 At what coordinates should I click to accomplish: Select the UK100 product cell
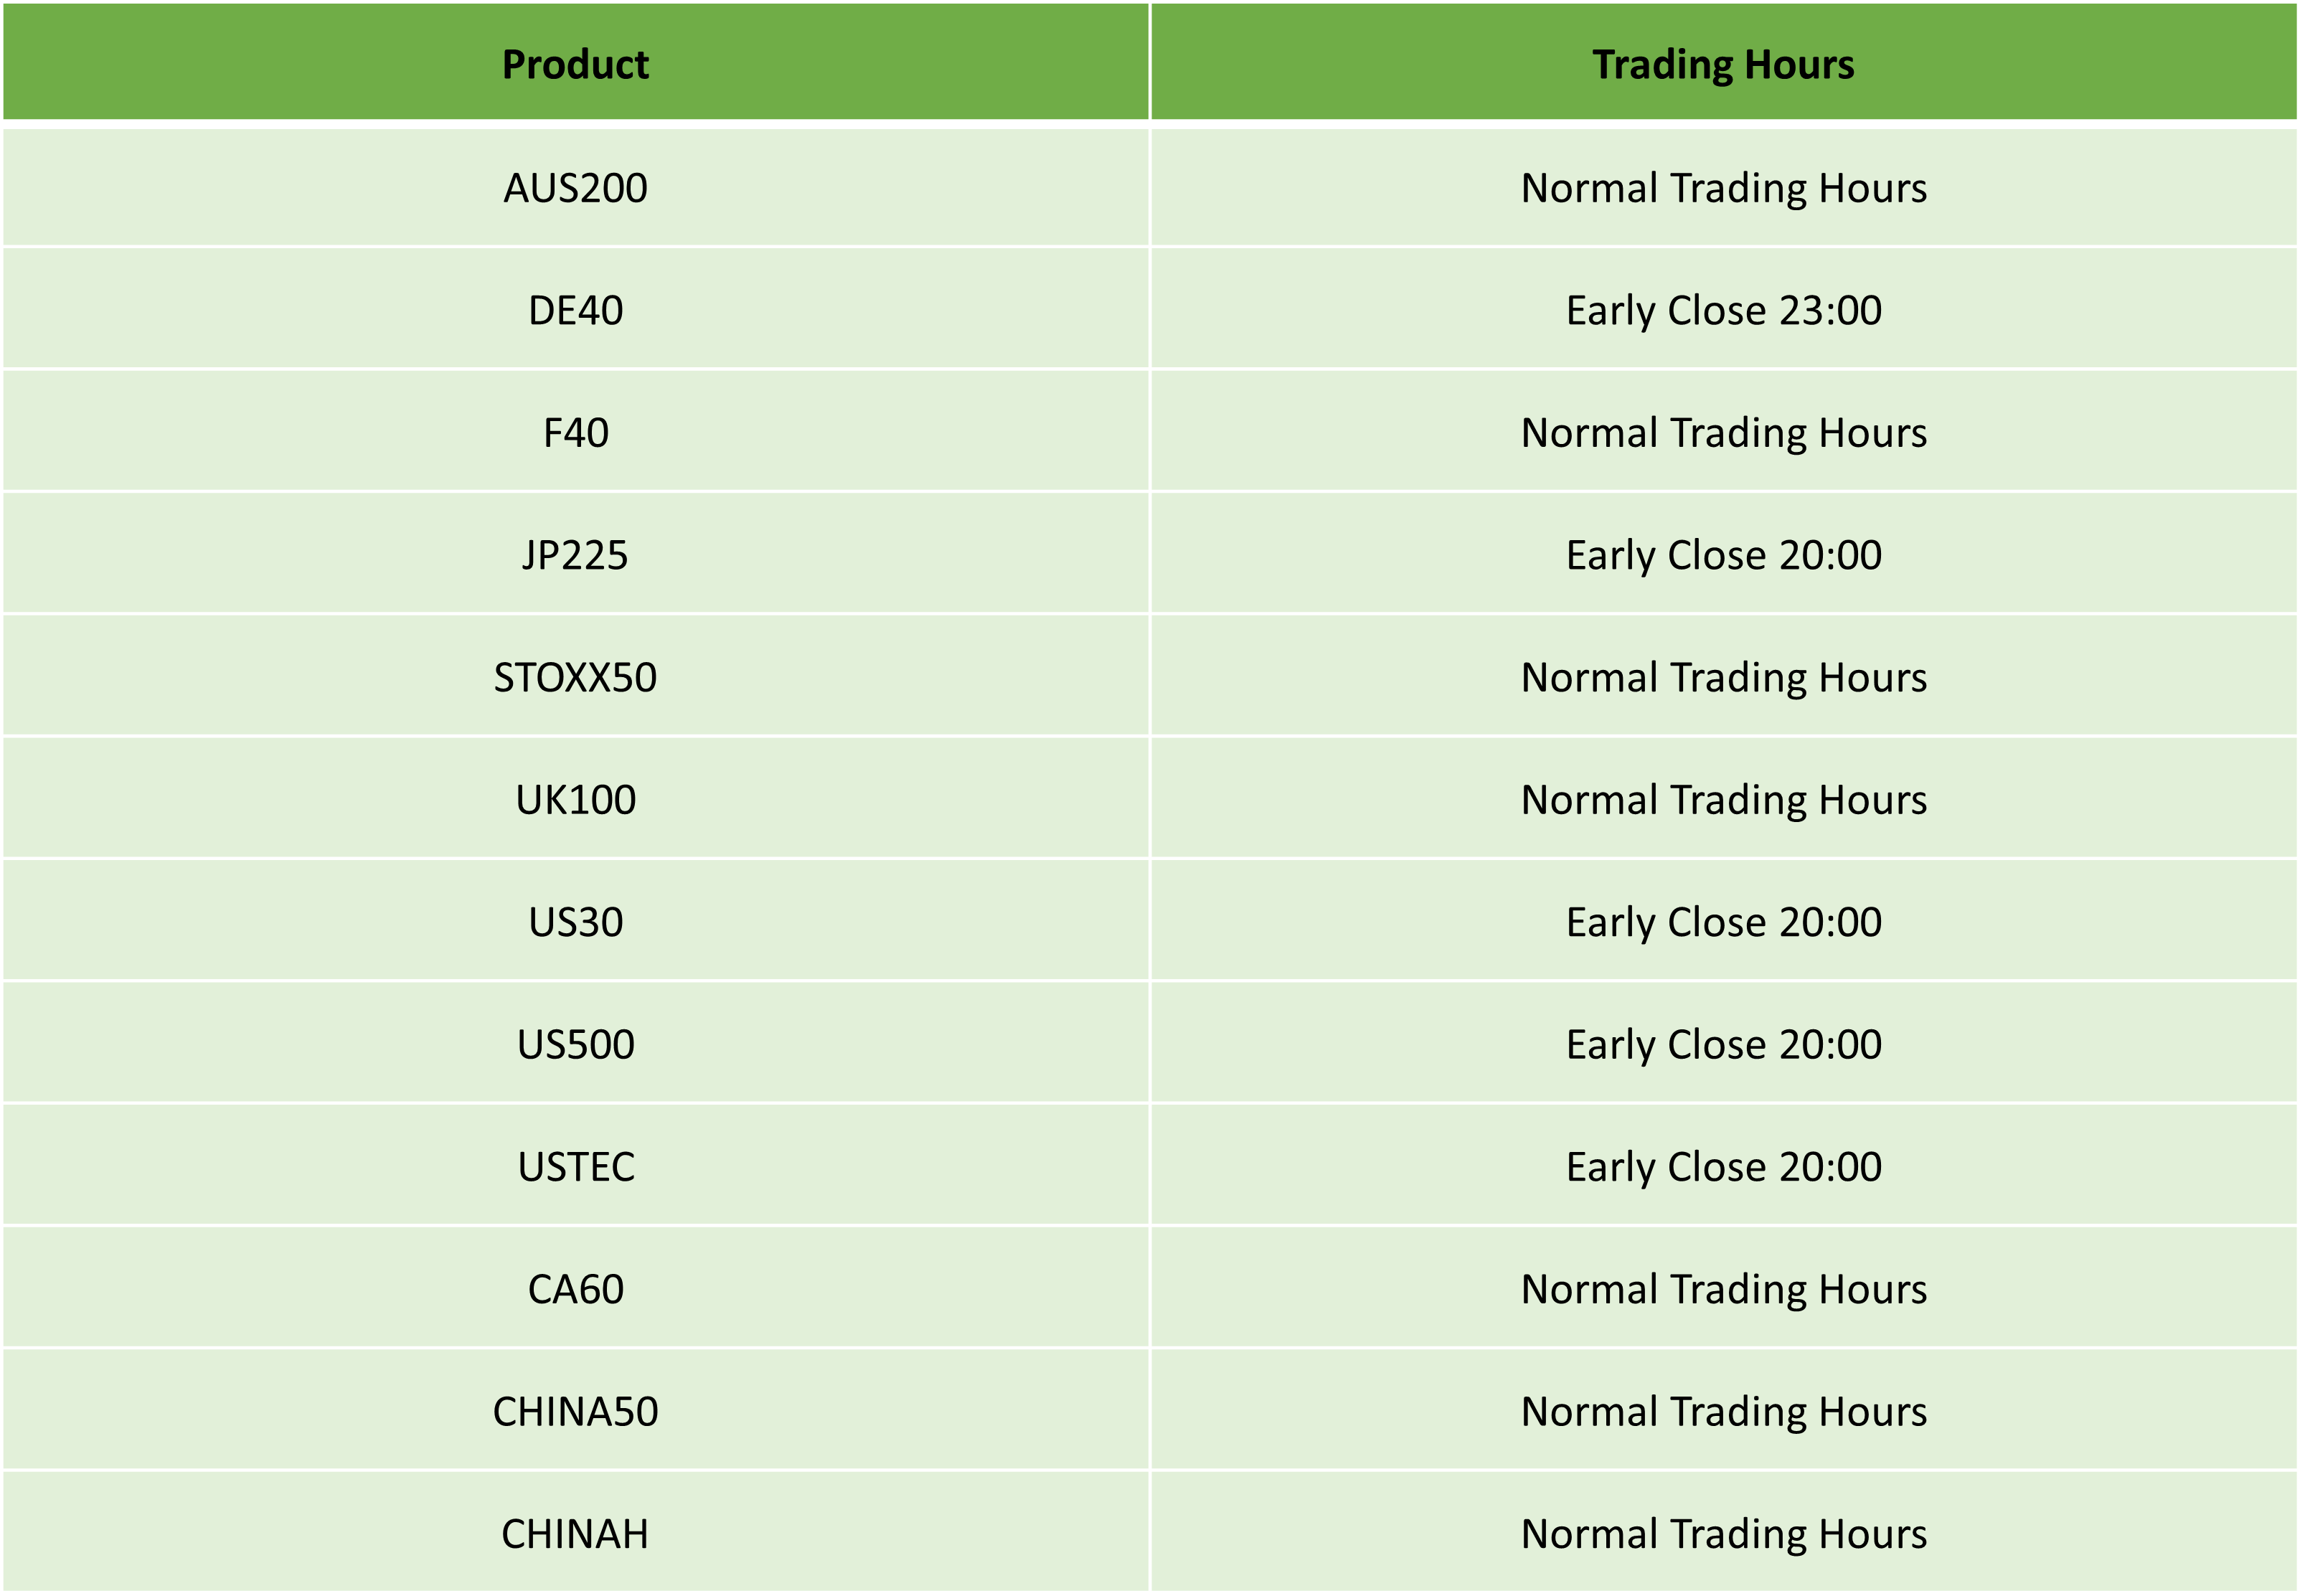pos(575,799)
